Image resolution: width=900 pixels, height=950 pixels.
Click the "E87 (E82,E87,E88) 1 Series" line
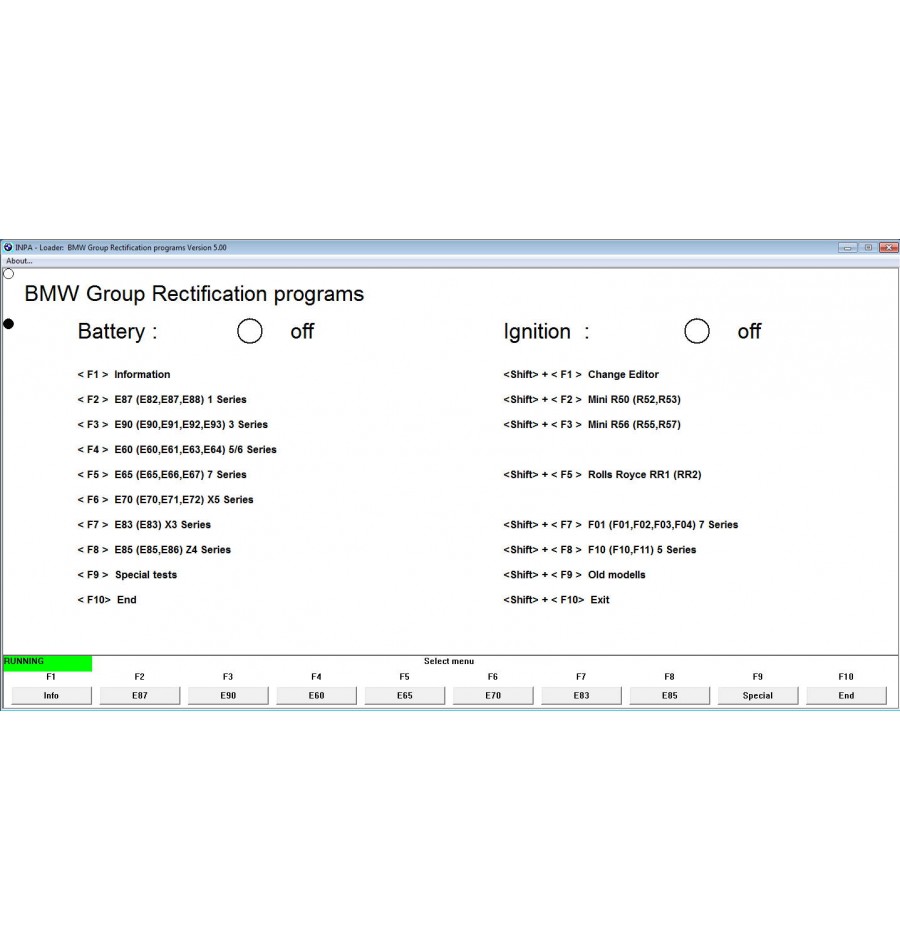pos(162,399)
